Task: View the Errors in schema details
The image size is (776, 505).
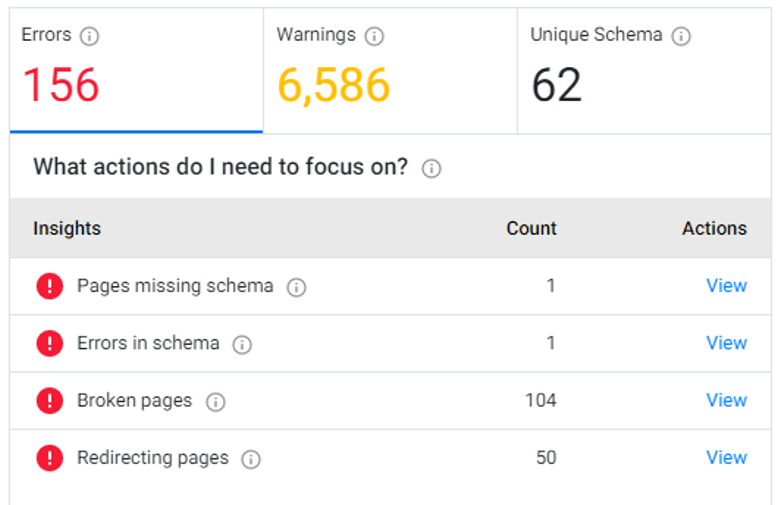Action: [727, 343]
